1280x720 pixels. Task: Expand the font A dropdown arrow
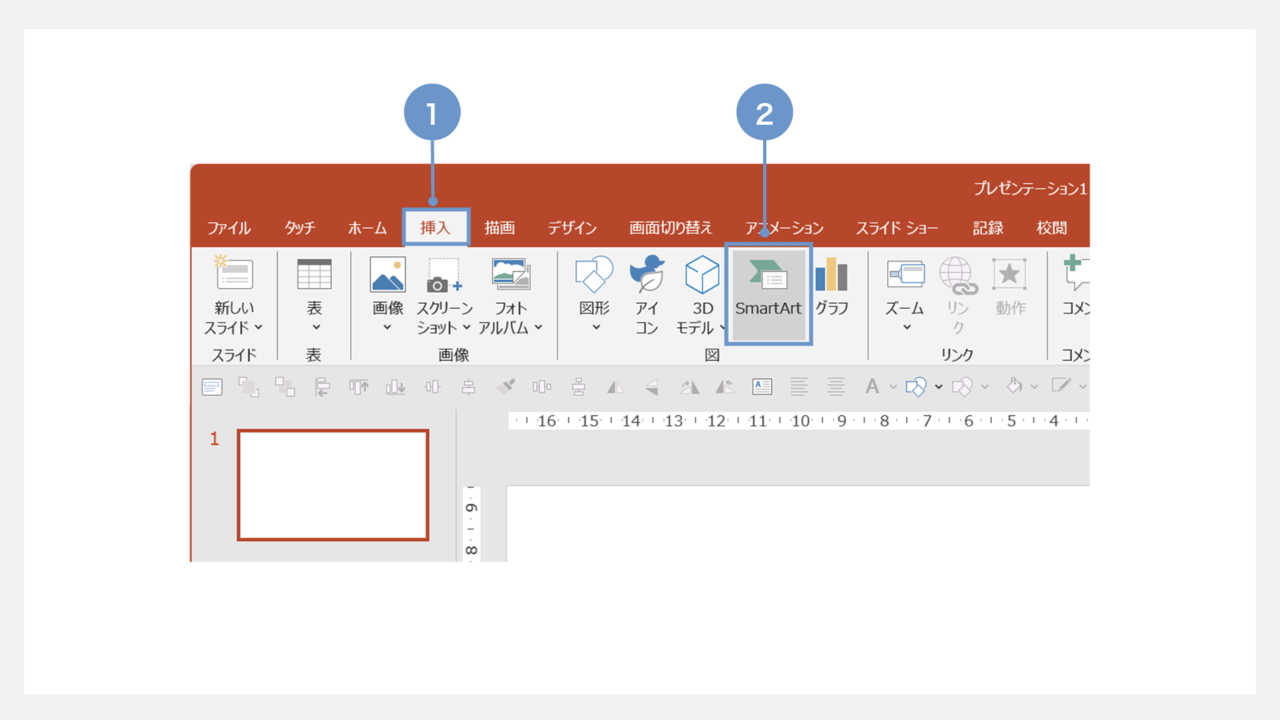(894, 387)
